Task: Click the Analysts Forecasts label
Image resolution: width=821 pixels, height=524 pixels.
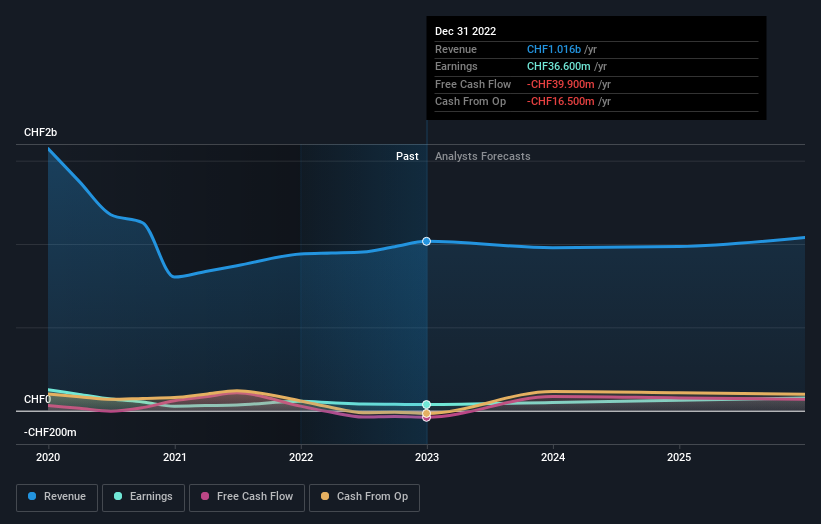Action: coord(482,157)
